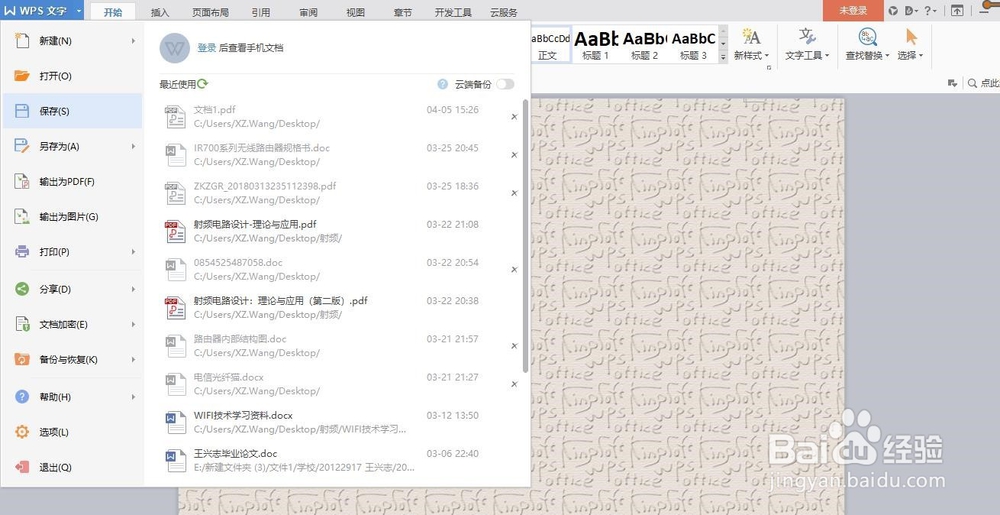Apply the 标题 2 style
Viewport: 1000px width, 515px height.
645,45
